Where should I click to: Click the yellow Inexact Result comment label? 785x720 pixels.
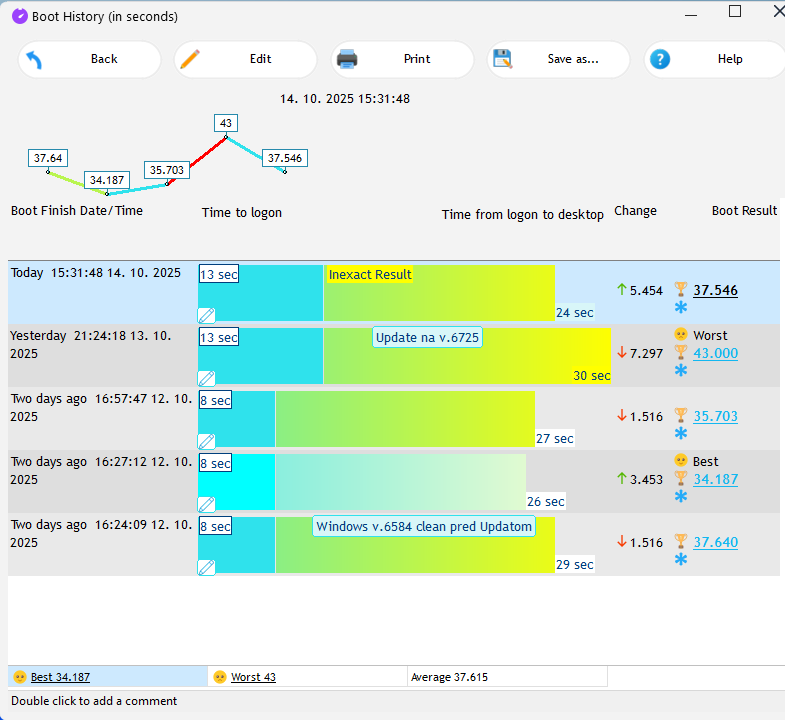click(x=370, y=275)
